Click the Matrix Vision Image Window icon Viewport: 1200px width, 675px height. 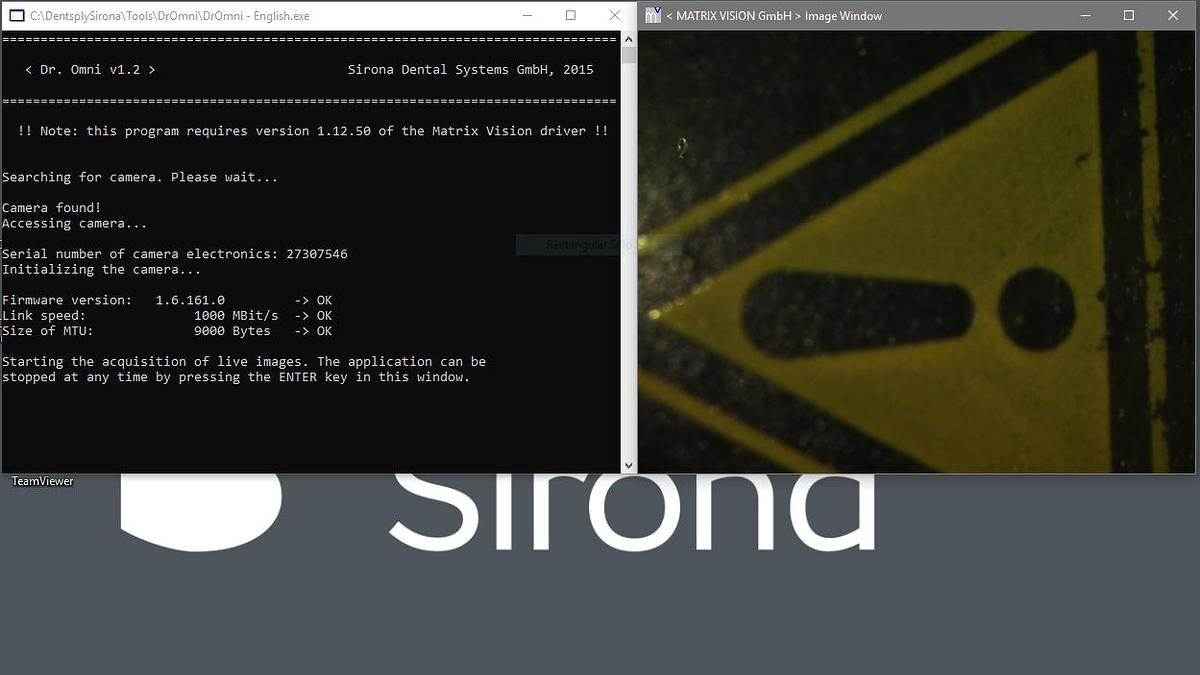[653, 16]
